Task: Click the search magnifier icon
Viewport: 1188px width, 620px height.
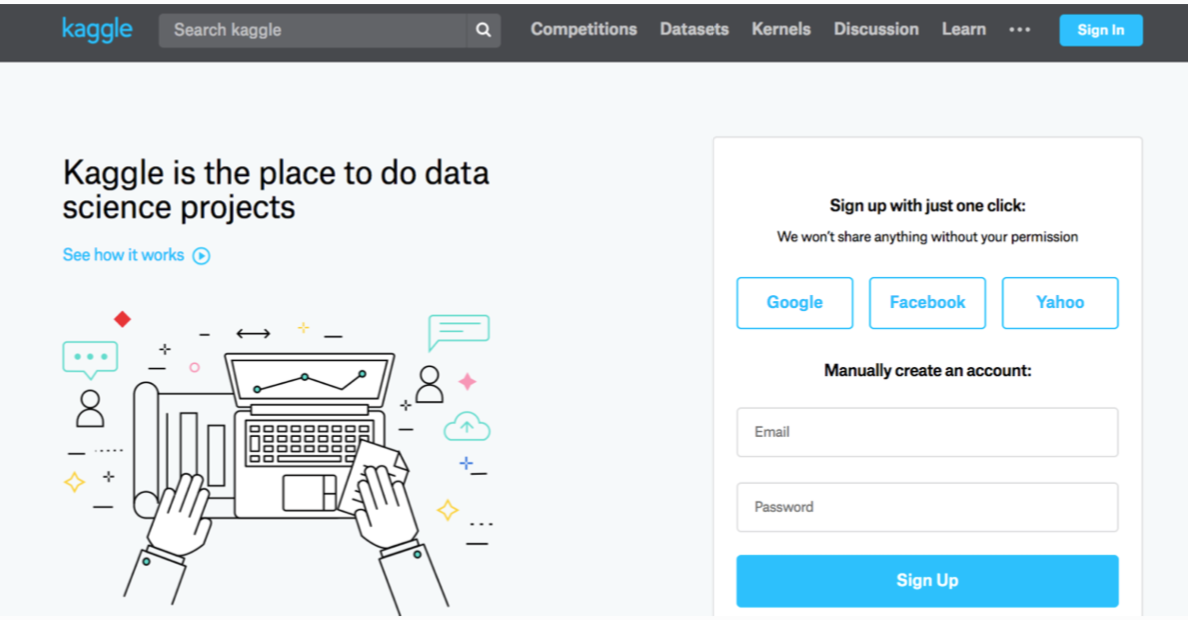Action: 483,30
